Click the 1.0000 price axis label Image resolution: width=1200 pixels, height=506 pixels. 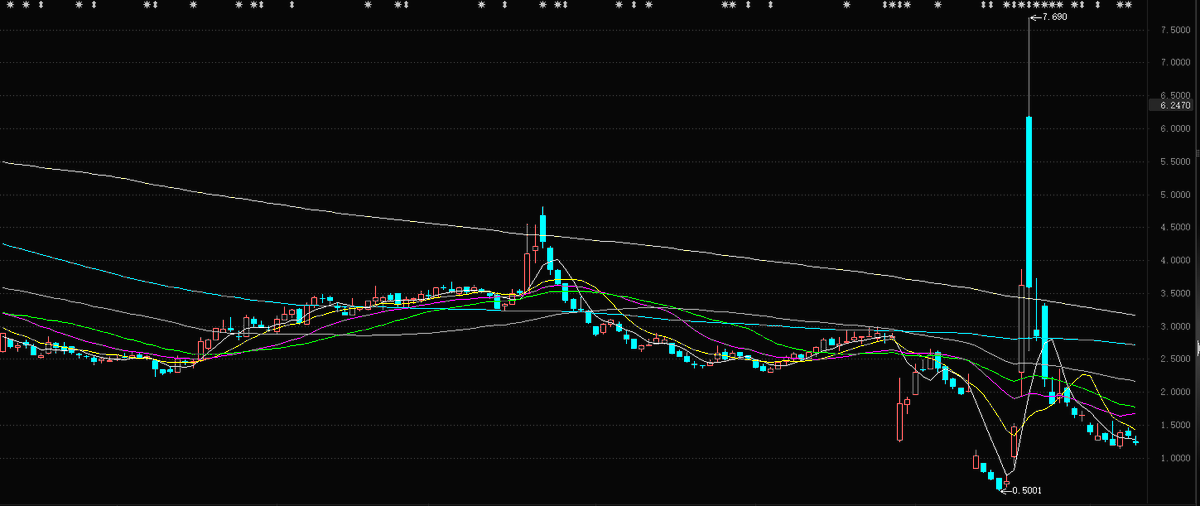pyautogui.click(x=1175, y=459)
